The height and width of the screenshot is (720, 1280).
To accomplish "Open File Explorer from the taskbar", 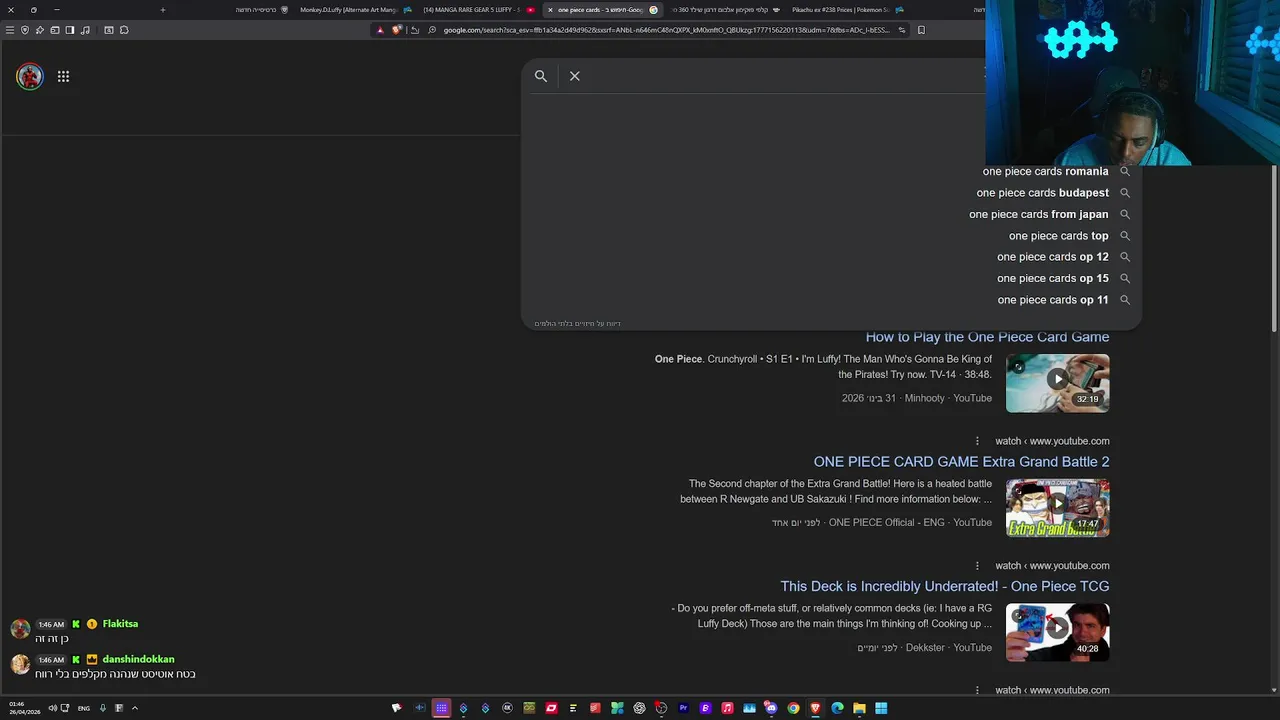I will (860, 708).
